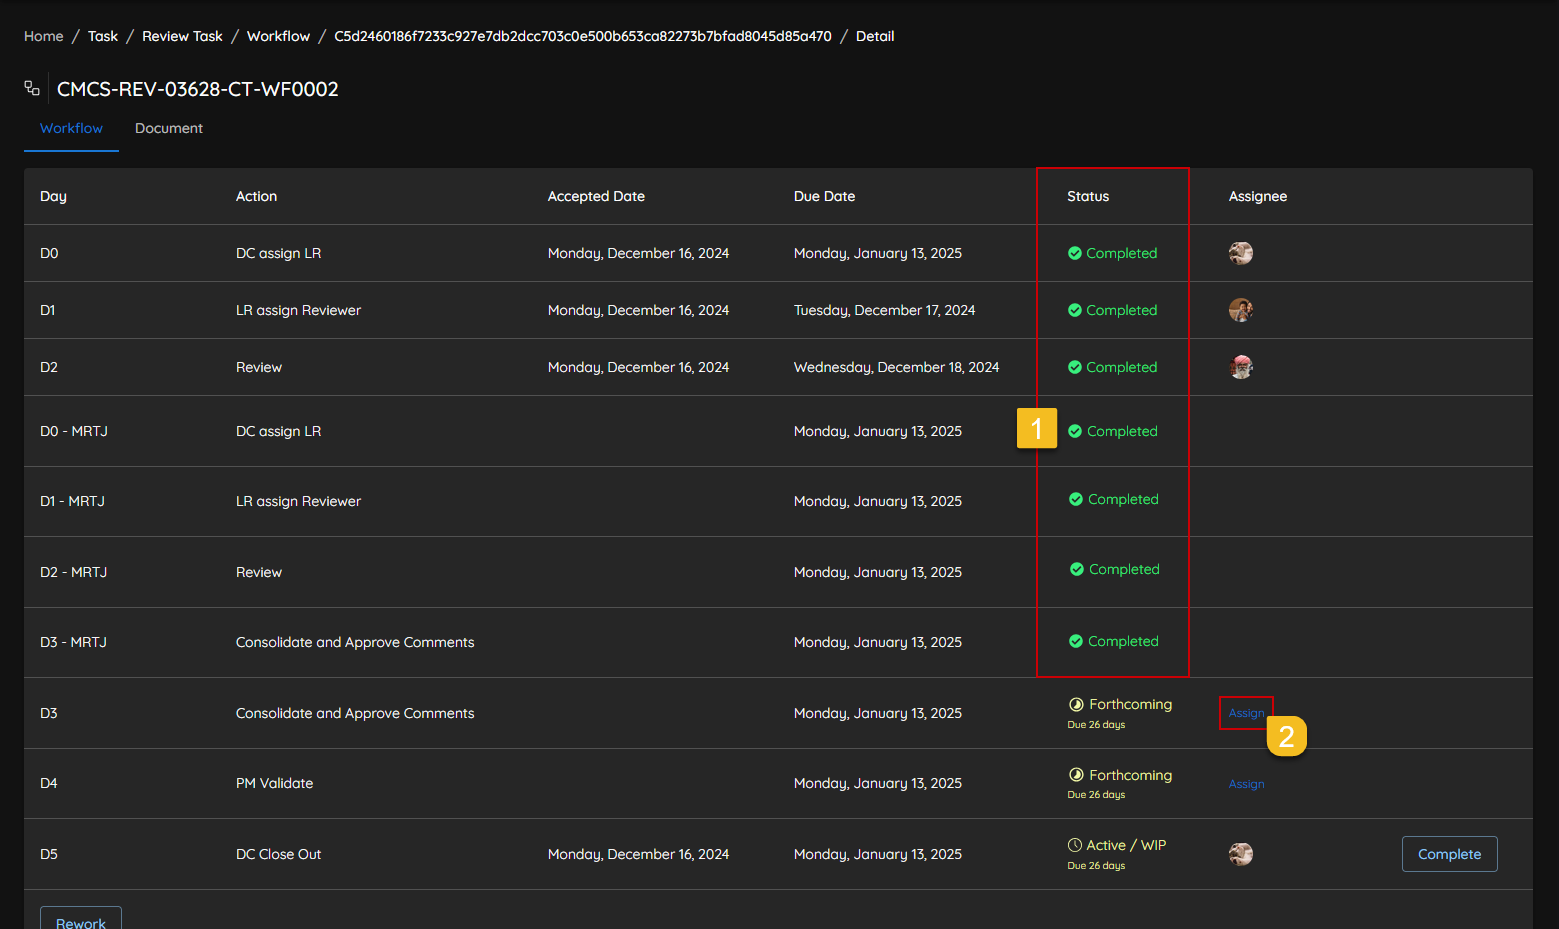Image resolution: width=1559 pixels, height=929 pixels.
Task: Click Assign link in the PM Validate row
Action: pos(1246,784)
